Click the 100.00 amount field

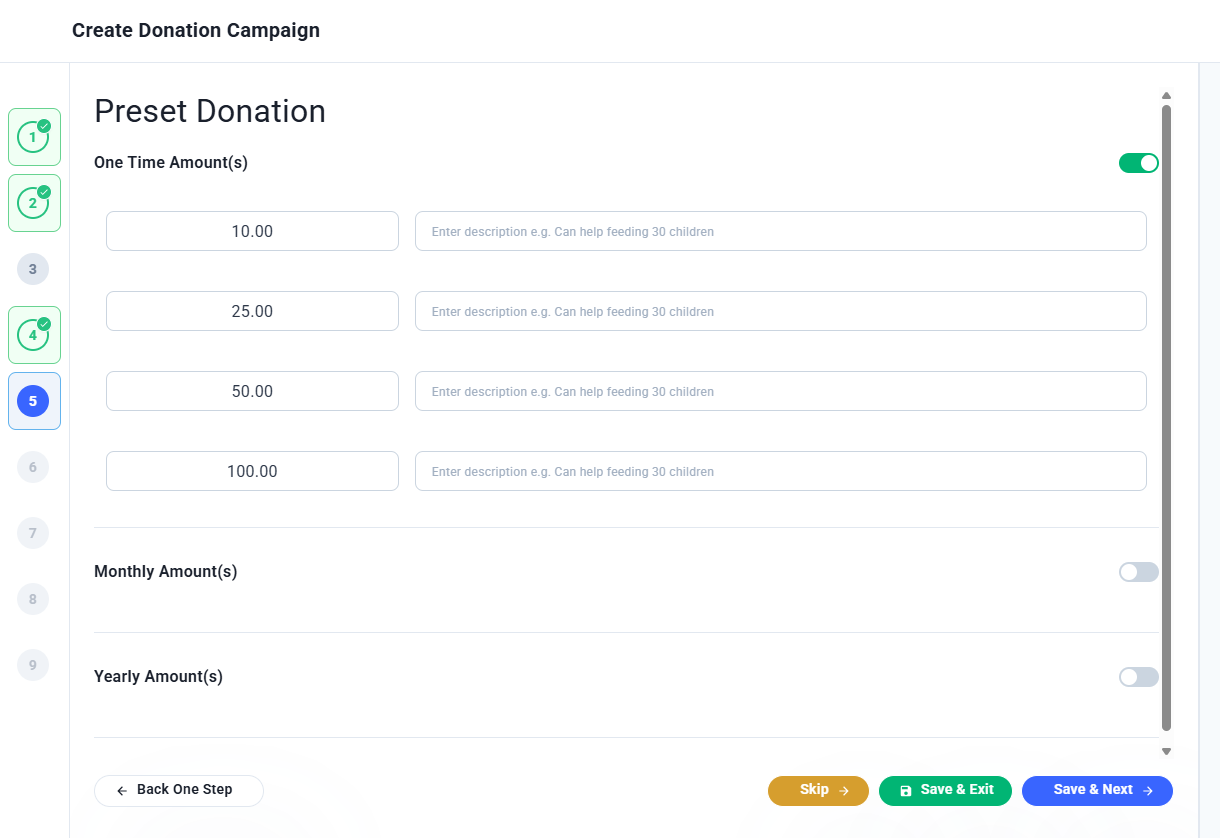pos(252,471)
